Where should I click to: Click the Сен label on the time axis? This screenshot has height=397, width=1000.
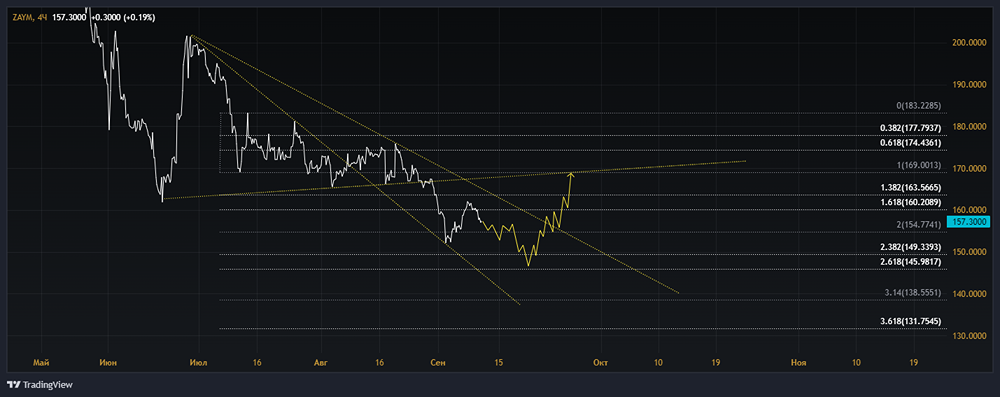pyautogui.click(x=439, y=363)
